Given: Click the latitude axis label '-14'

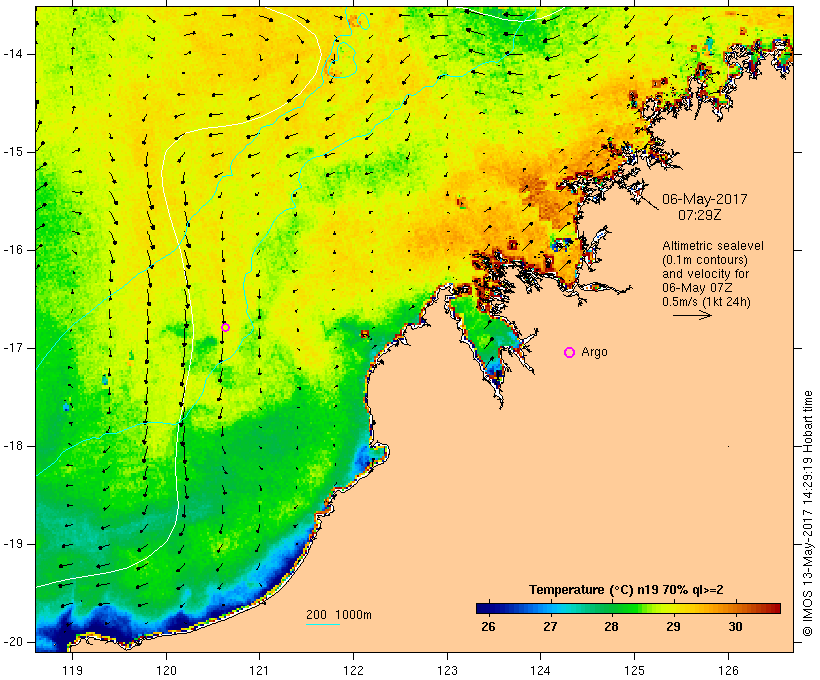Looking at the screenshot, I should (12, 54).
